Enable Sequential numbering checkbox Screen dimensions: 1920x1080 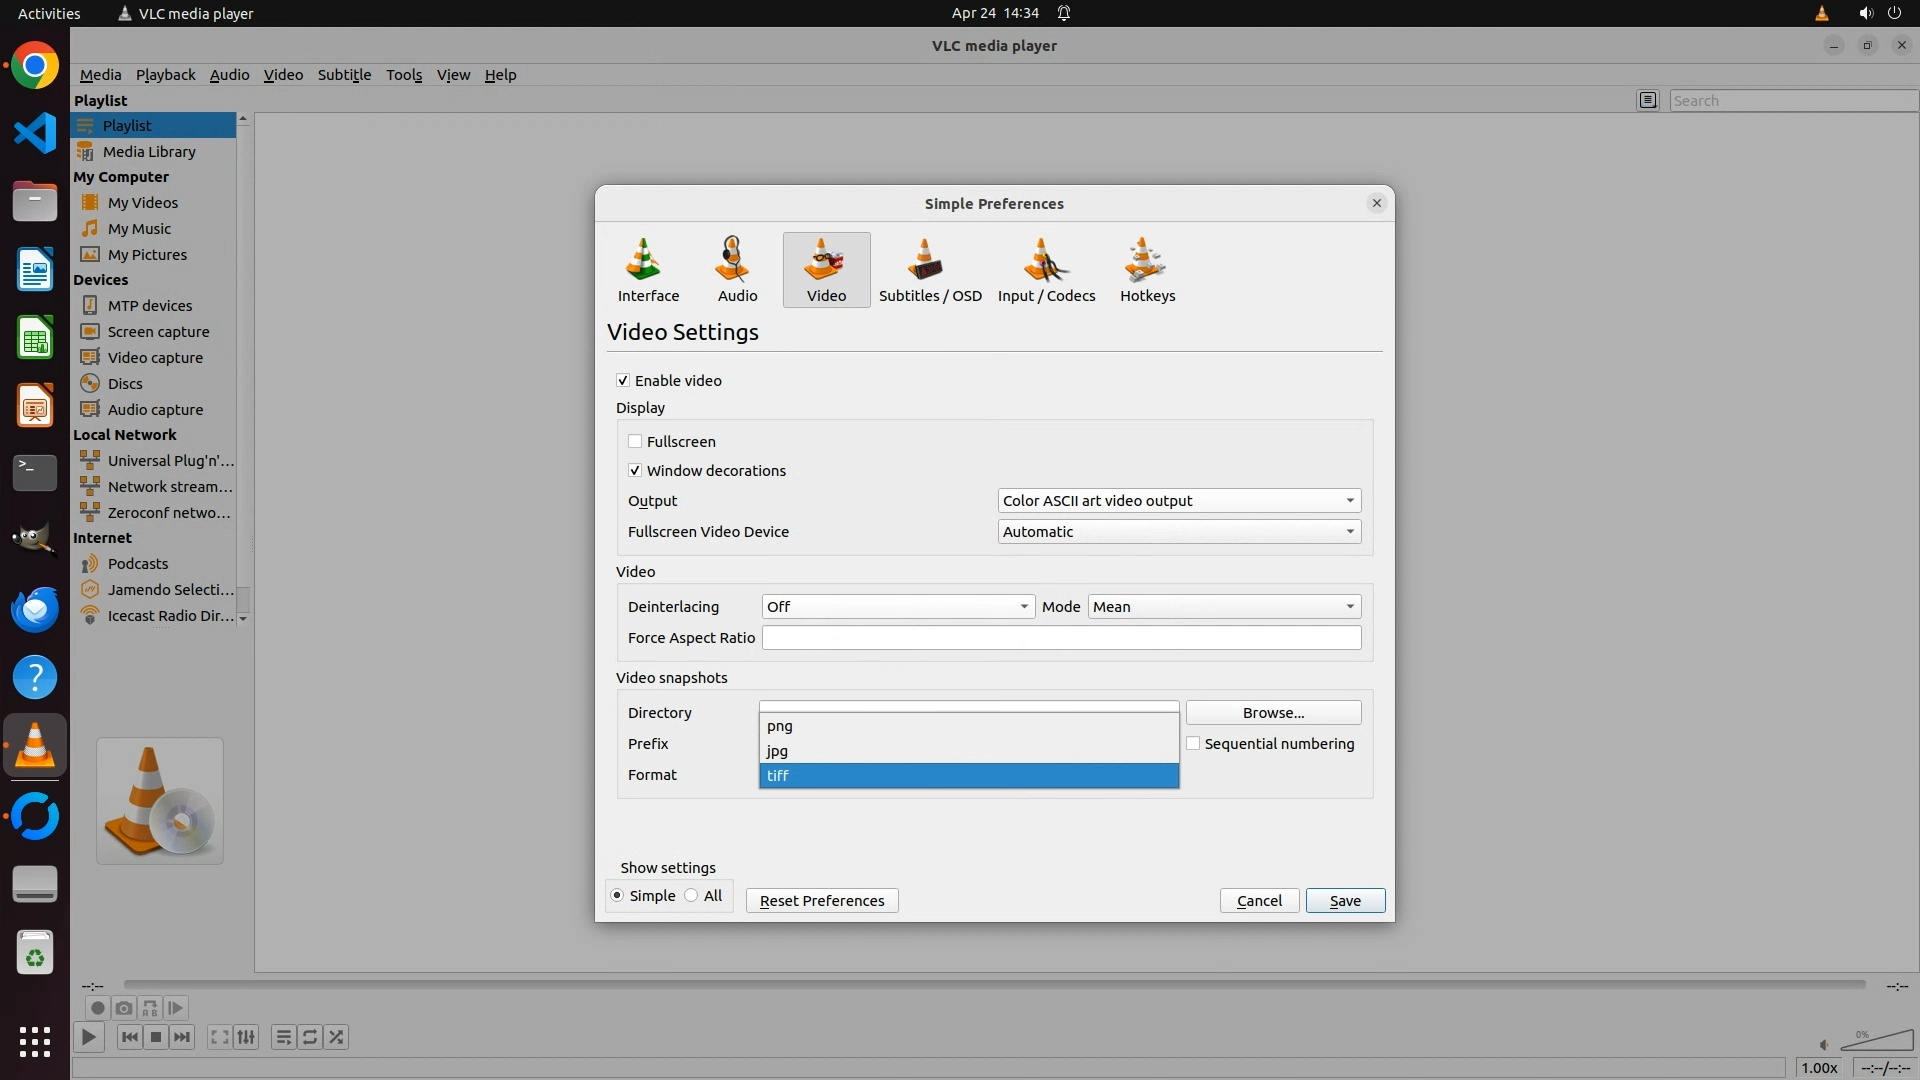[1193, 743]
